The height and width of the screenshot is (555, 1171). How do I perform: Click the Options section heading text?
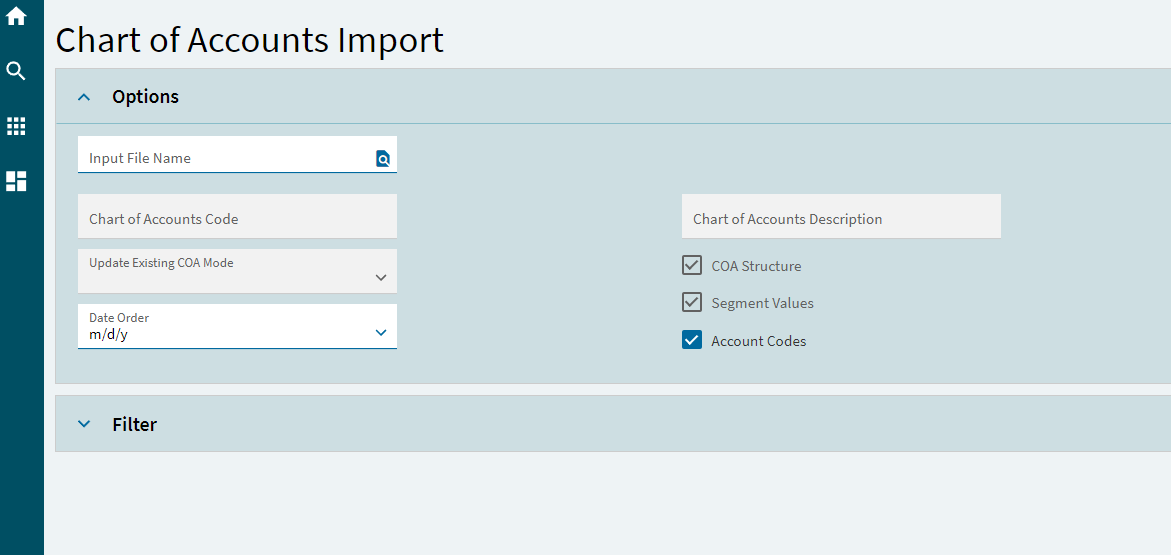pyautogui.click(x=146, y=96)
